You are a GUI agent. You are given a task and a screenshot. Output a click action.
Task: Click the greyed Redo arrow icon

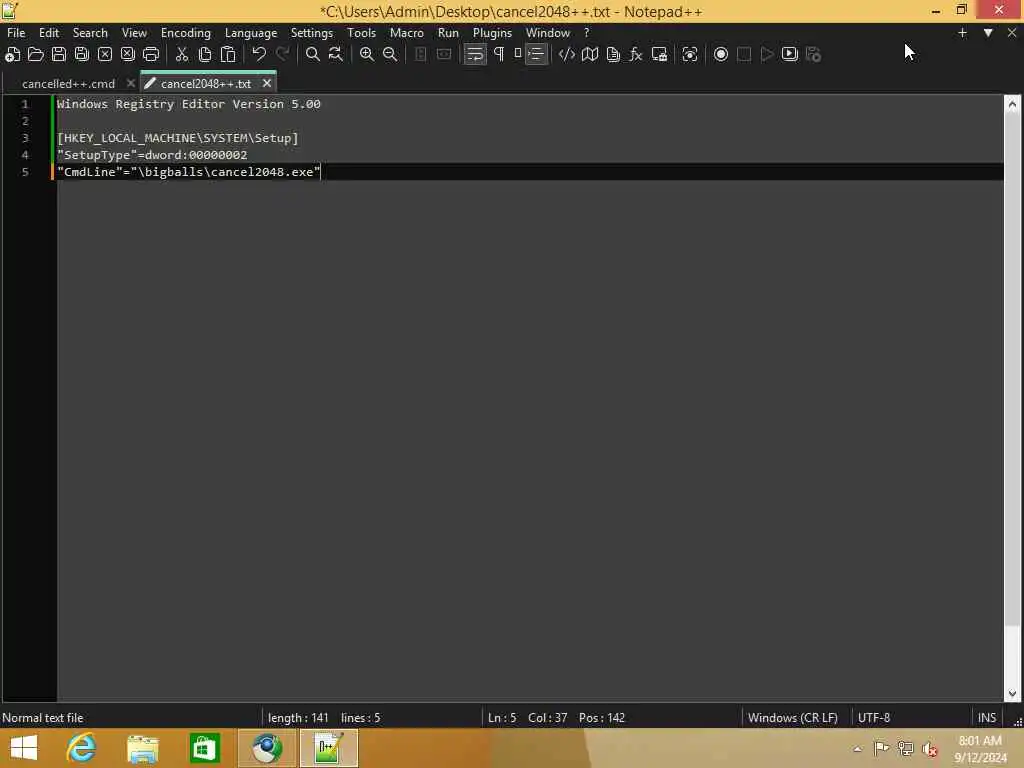(282, 55)
